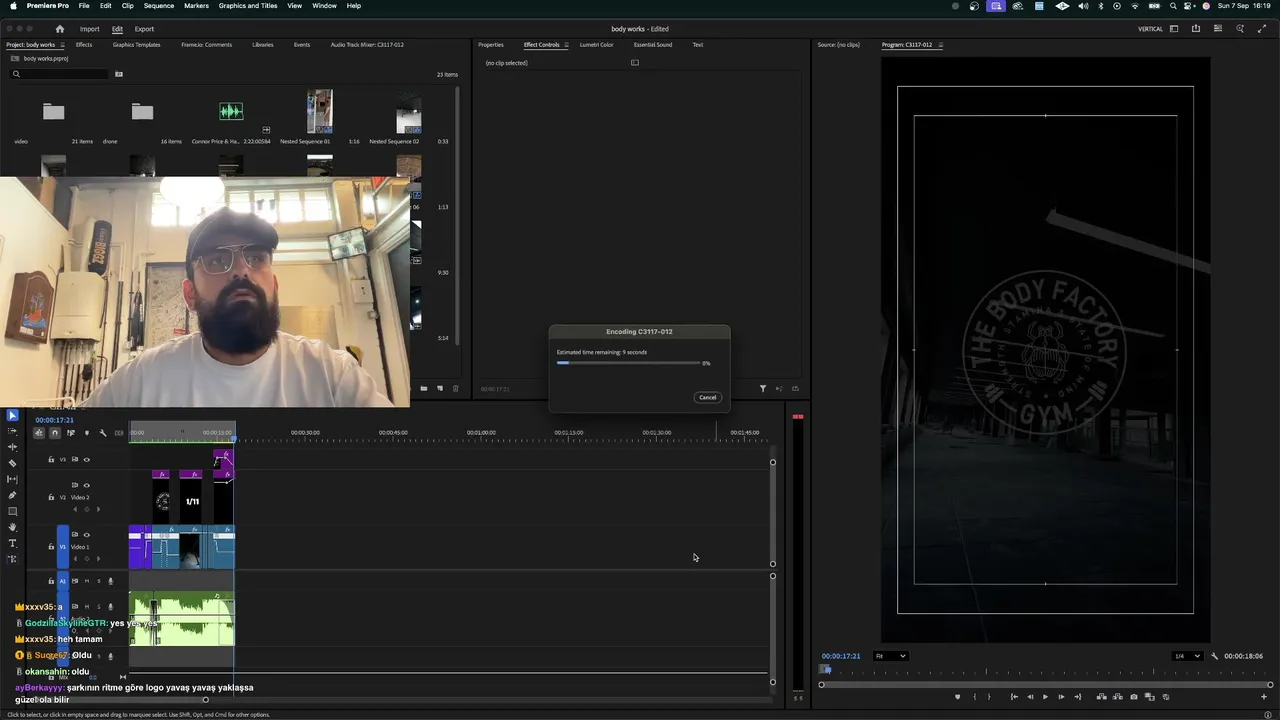Click the find bin icon beside project search
This screenshot has width=1280, height=720.
point(118,74)
